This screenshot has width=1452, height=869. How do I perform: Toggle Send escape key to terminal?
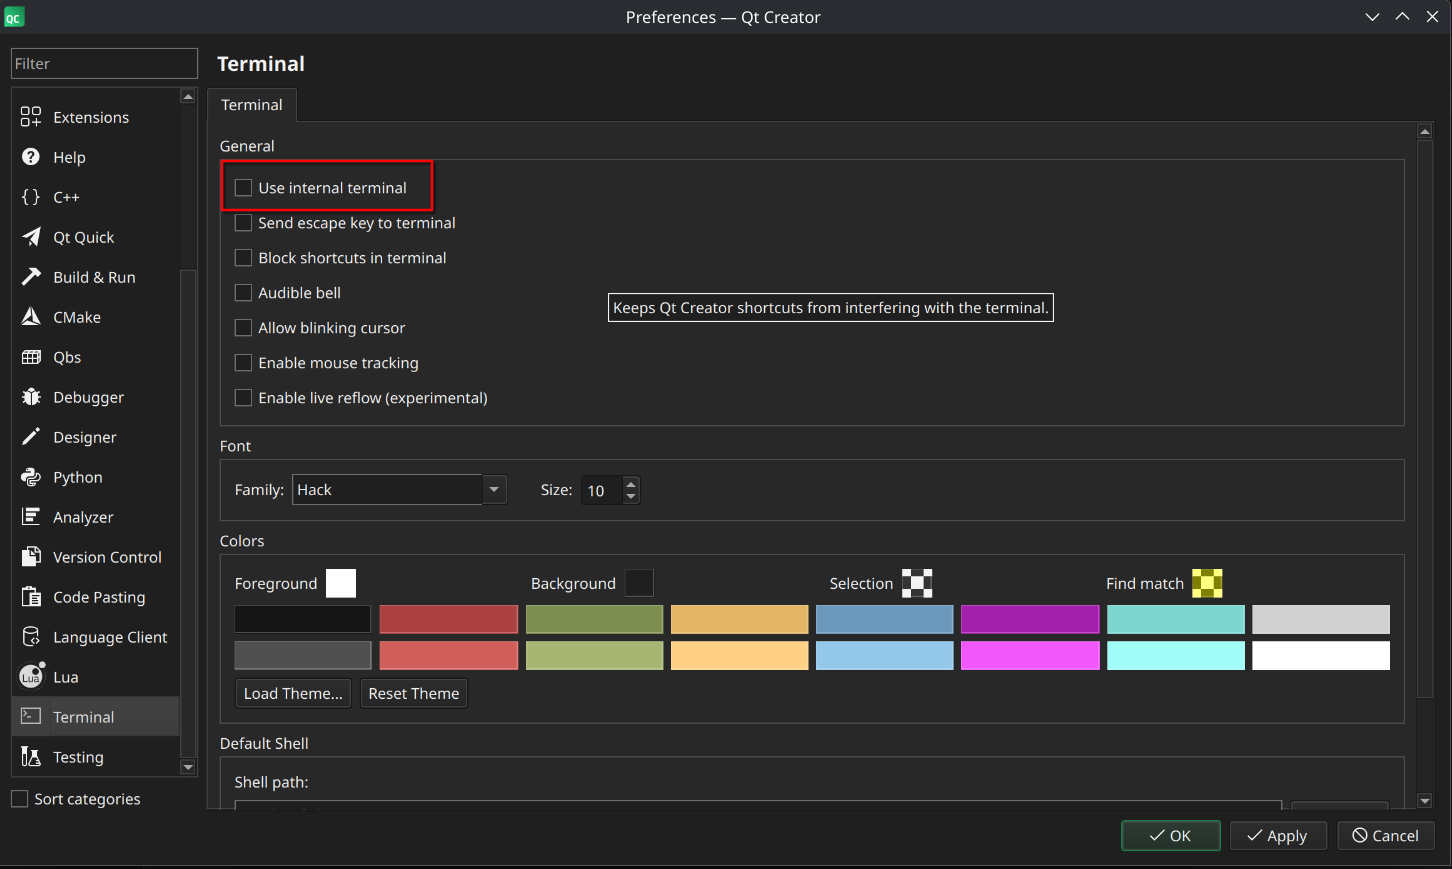(243, 223)
